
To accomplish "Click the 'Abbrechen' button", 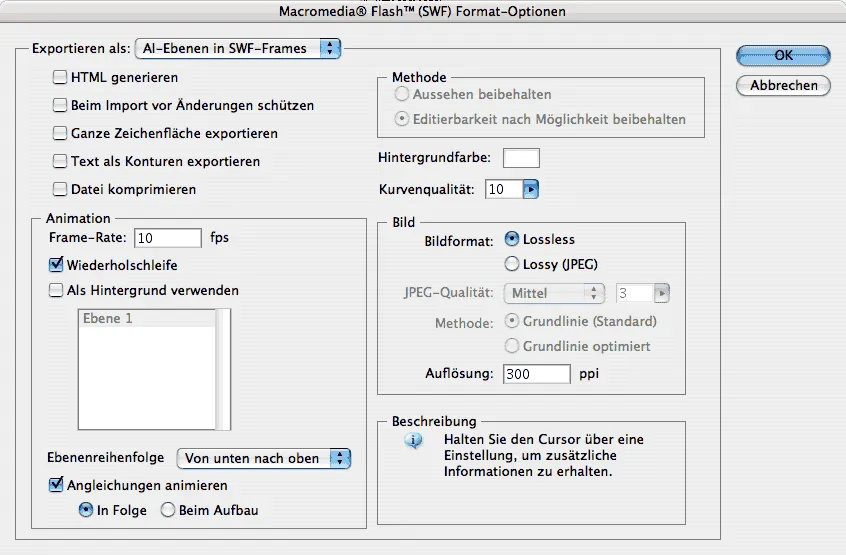I will (x=783, y=86).
